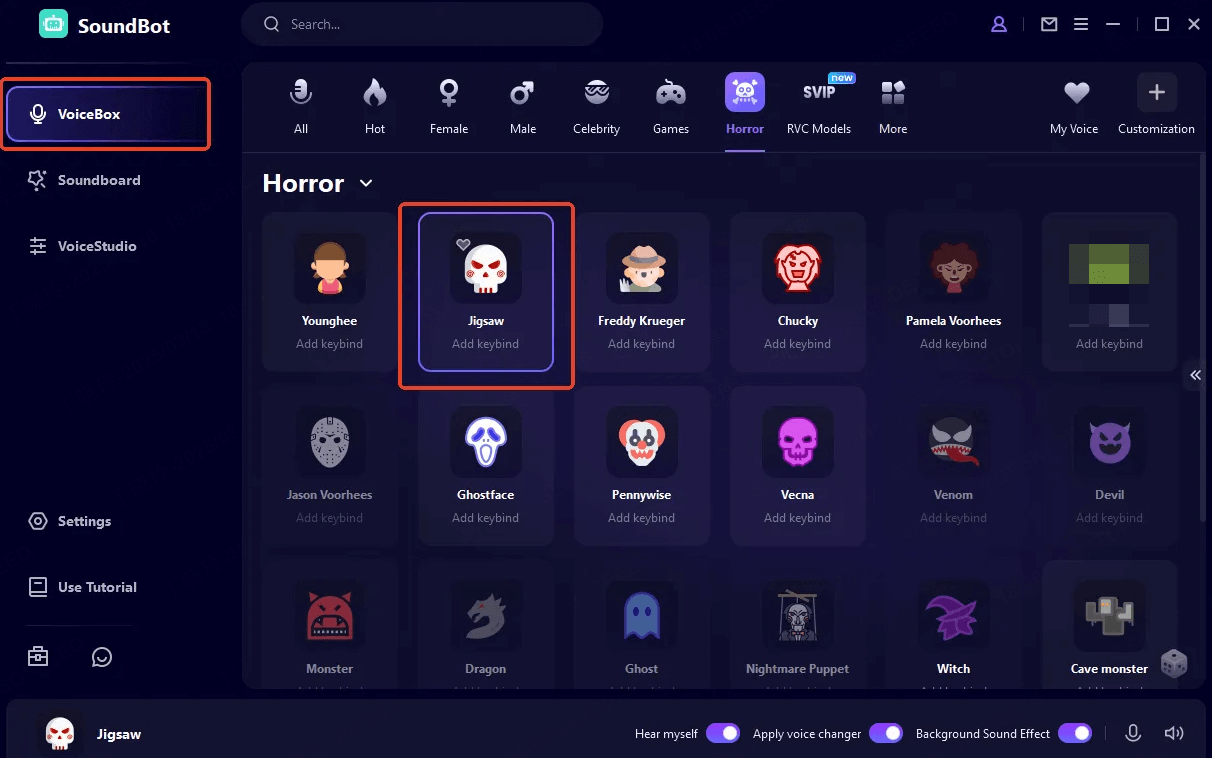
Task: Open the Customization button
Action: [x=1156, y=107]
